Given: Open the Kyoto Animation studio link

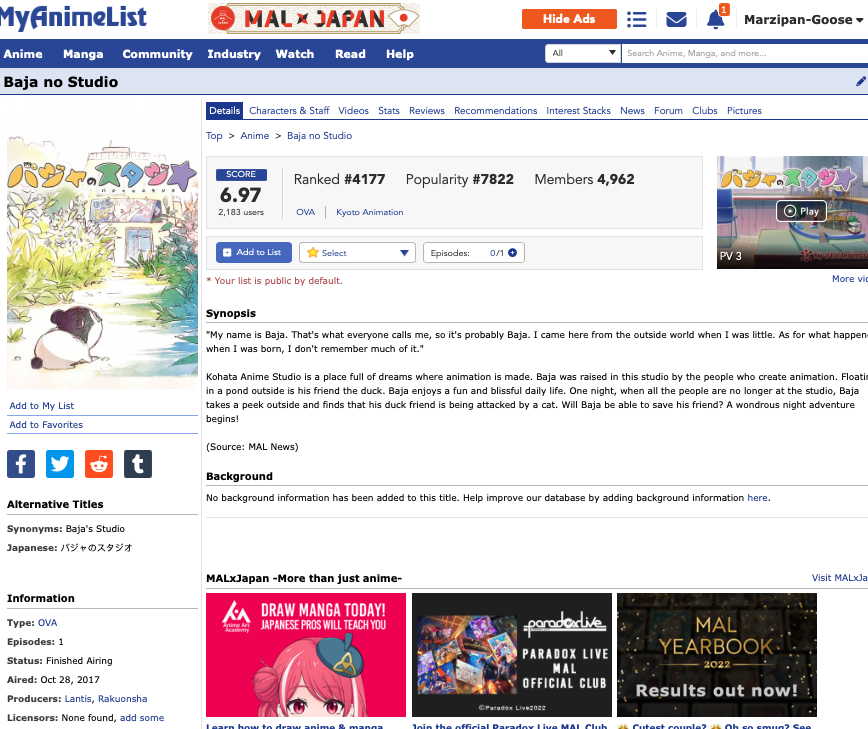Looking at the screenshot, I should (x=369, y=212).
